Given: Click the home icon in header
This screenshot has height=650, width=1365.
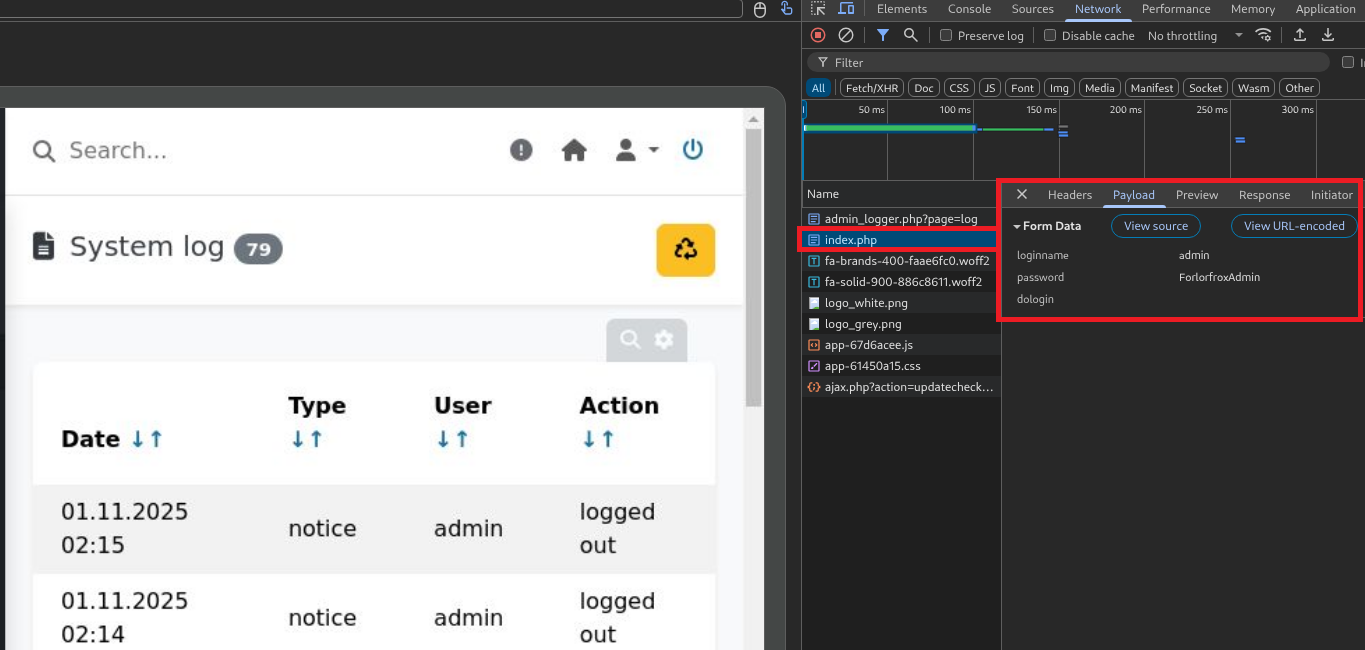Looking at the screenshot, I should pos(574,150).
